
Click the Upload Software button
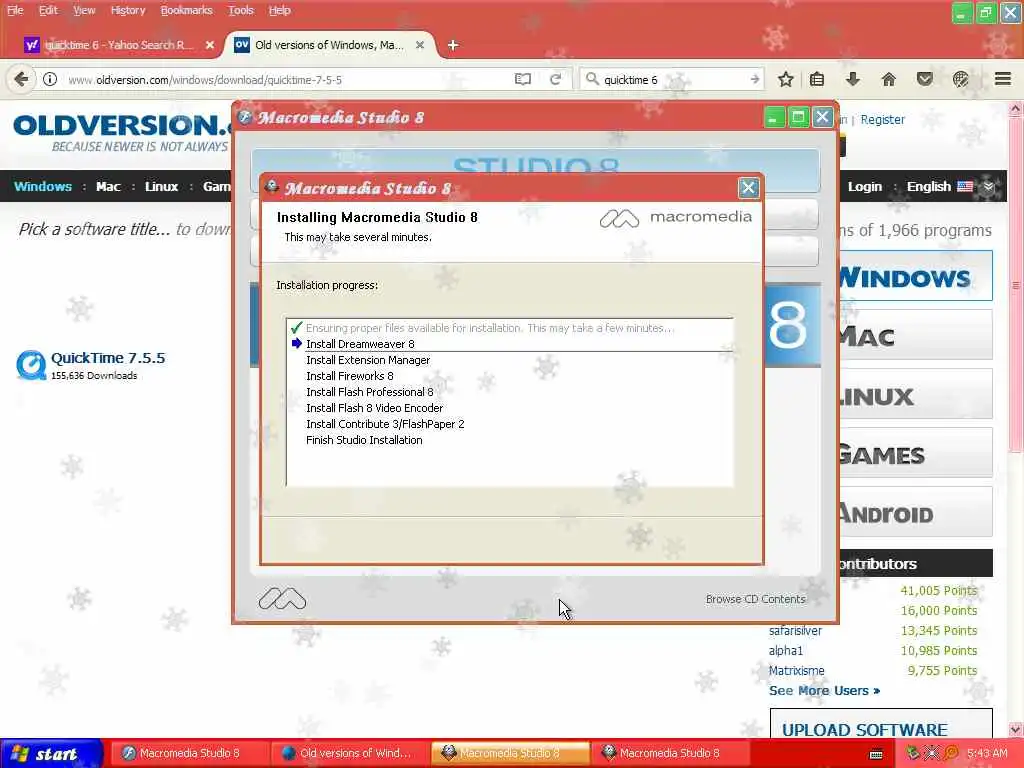click(x=881, y=724)
